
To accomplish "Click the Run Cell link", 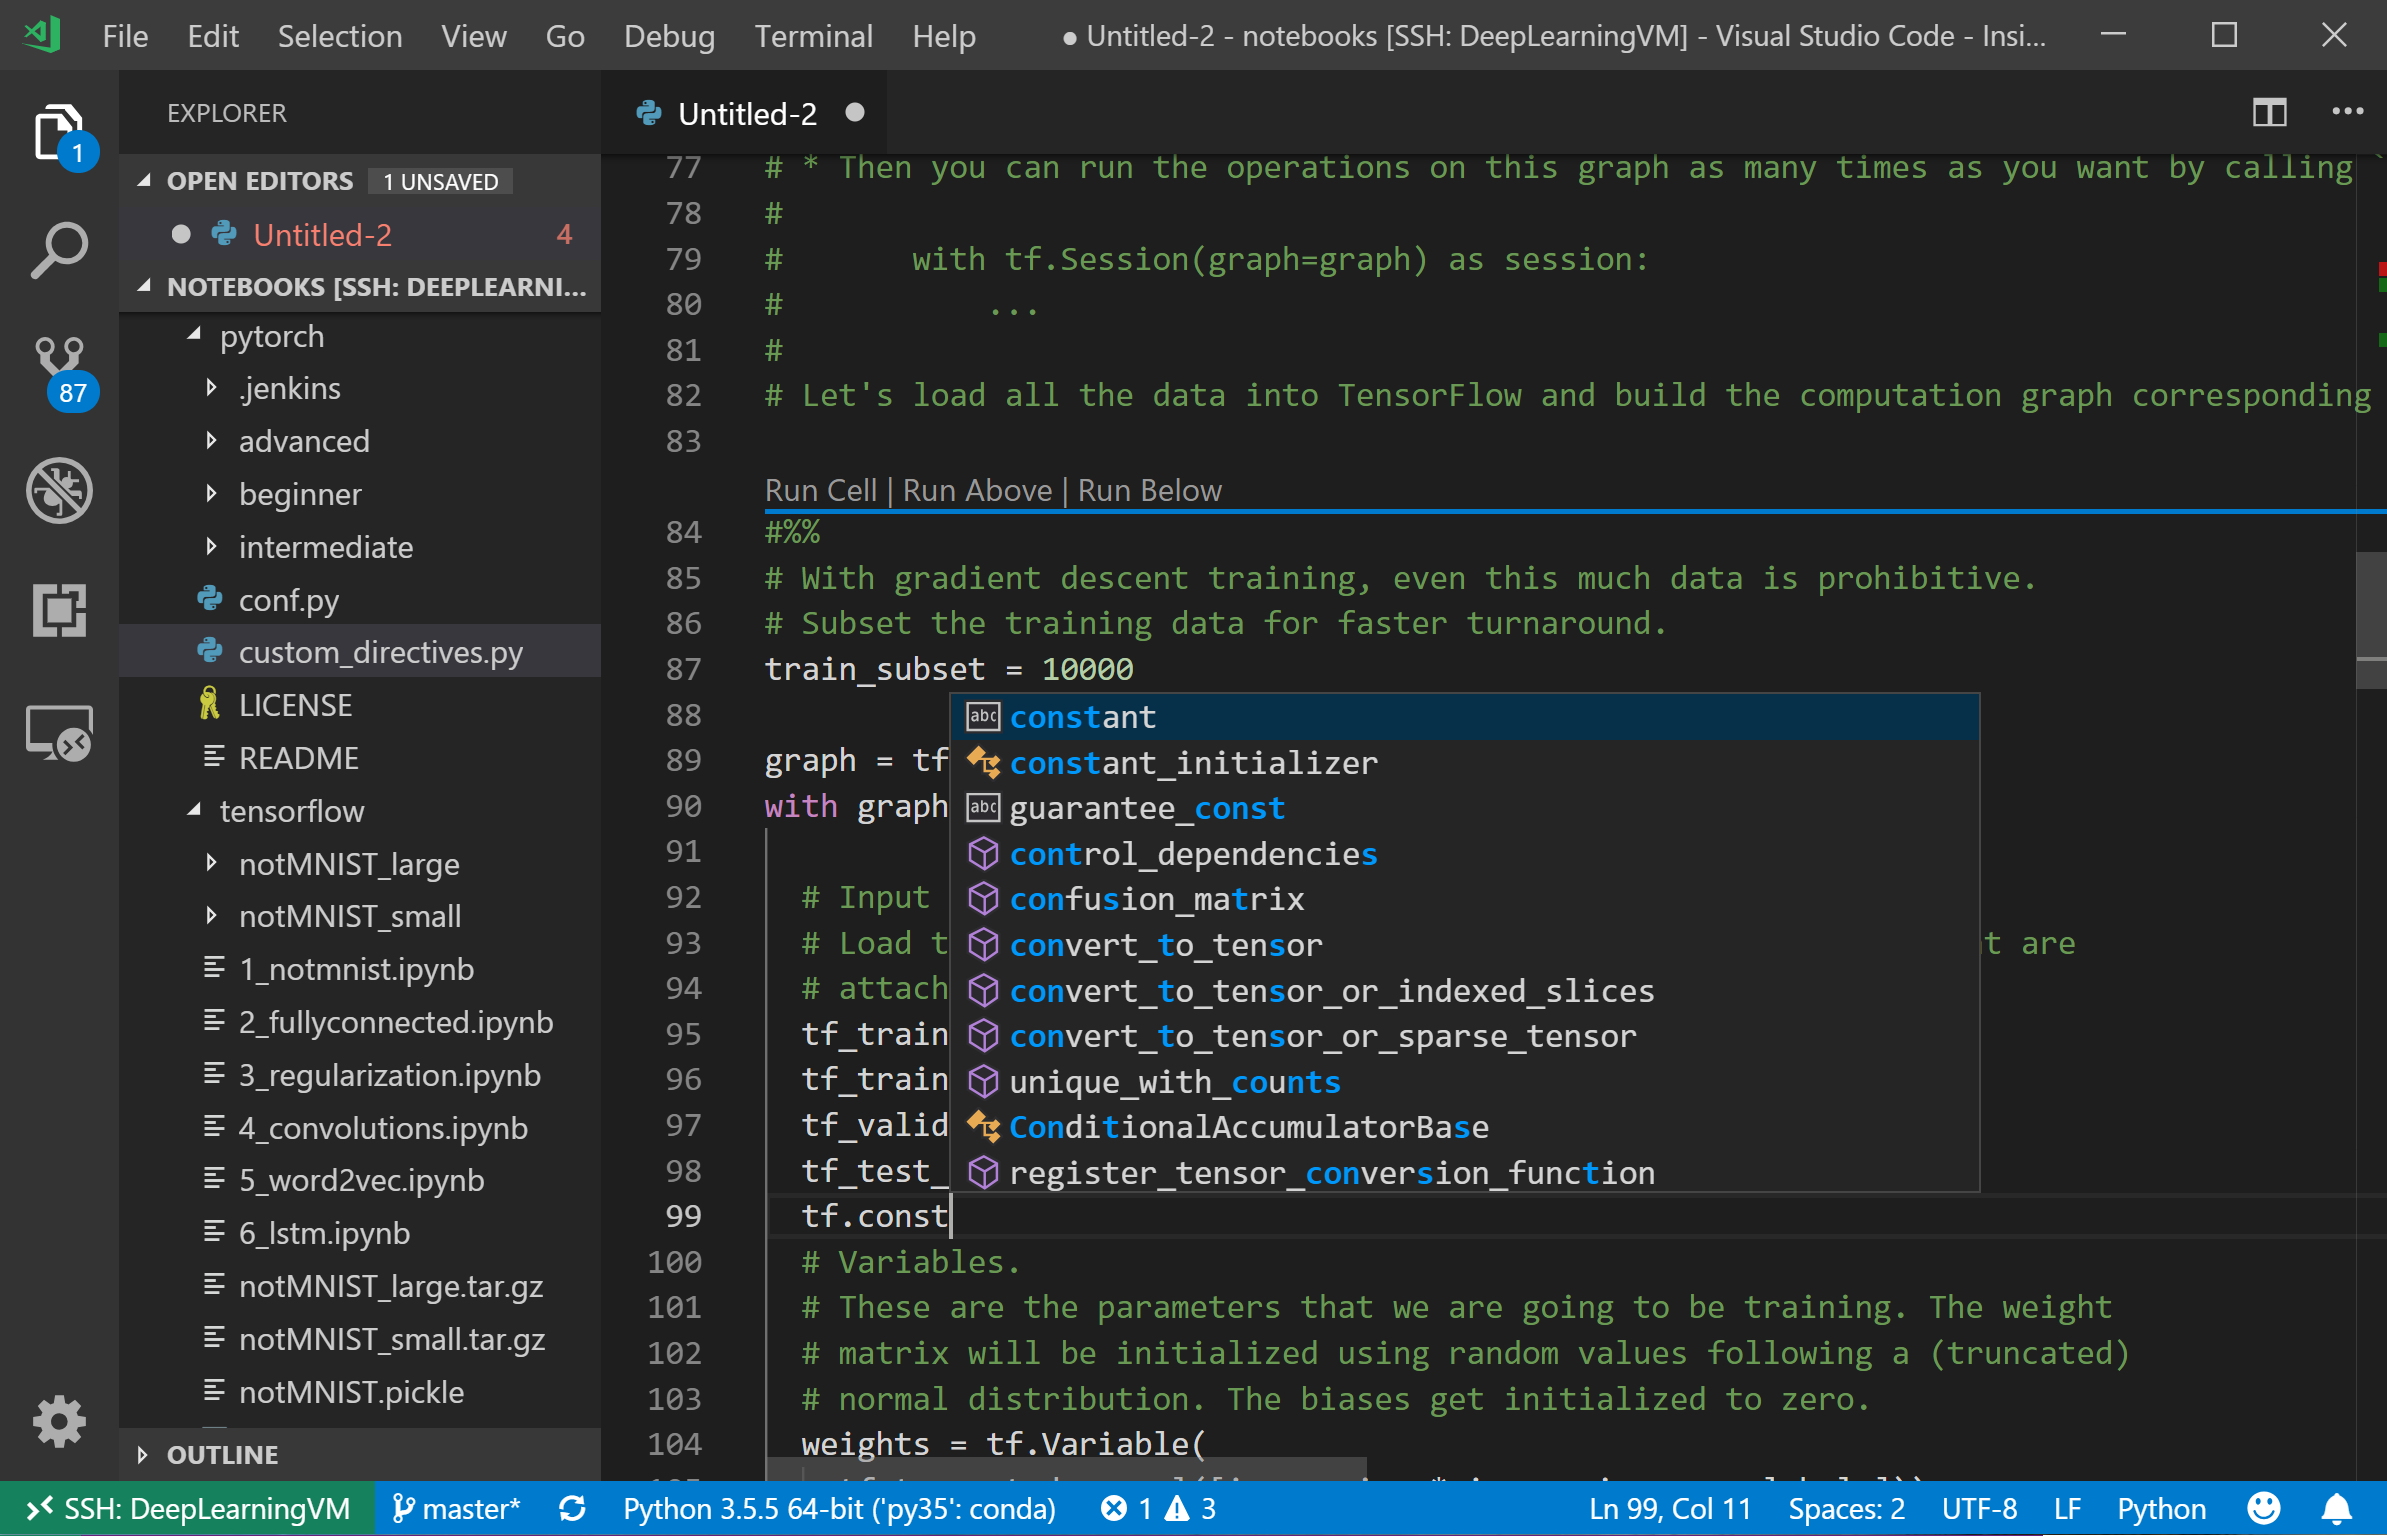I will pyautogui.click(x=820, y=490).
